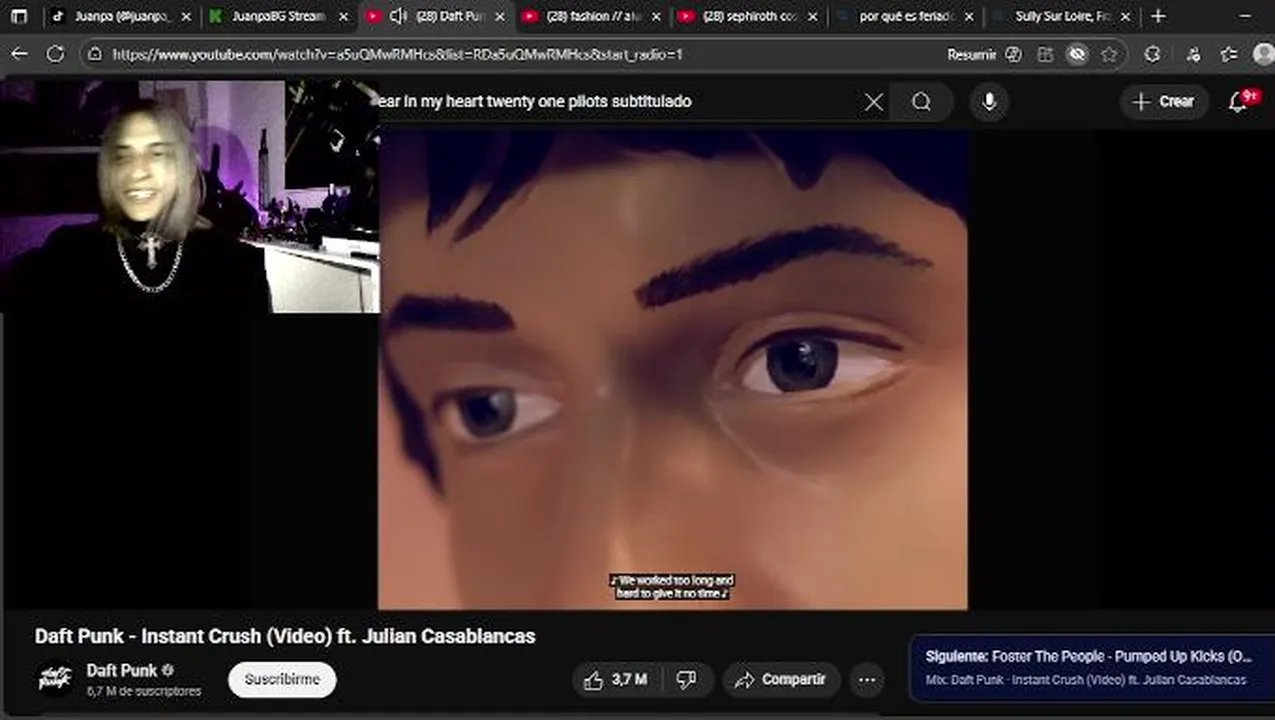This screenshot has width=1275, height=720.
Task: Open the tab actions menu icon
Action: pos(19,16)
